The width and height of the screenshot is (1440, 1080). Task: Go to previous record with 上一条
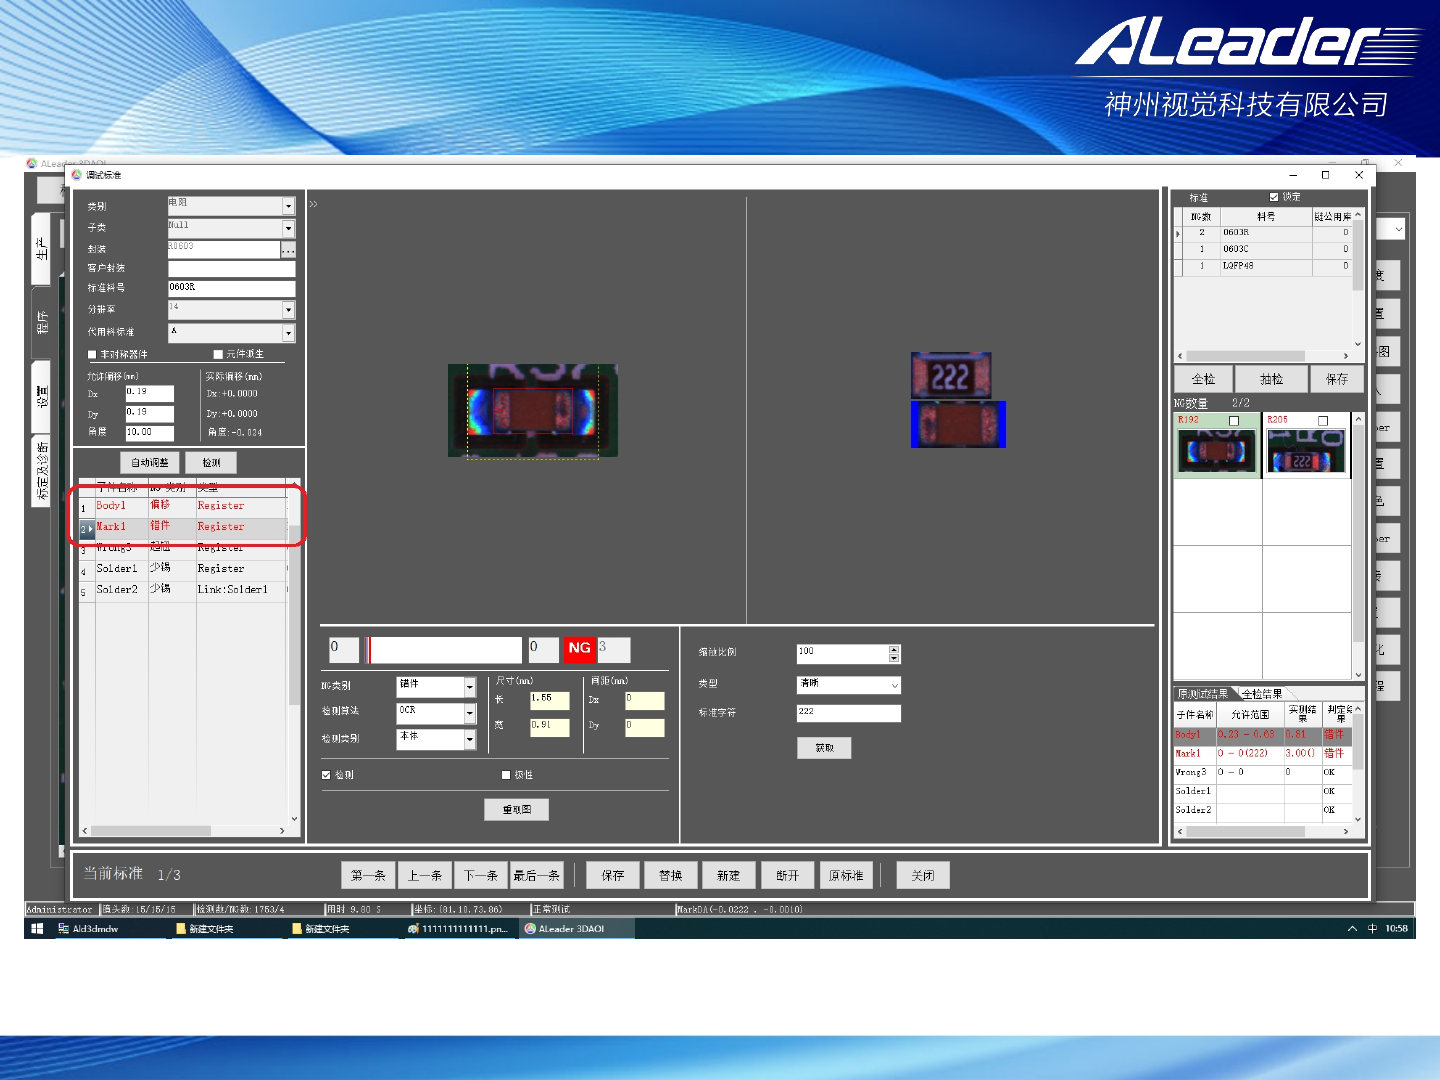click(425, 875)
